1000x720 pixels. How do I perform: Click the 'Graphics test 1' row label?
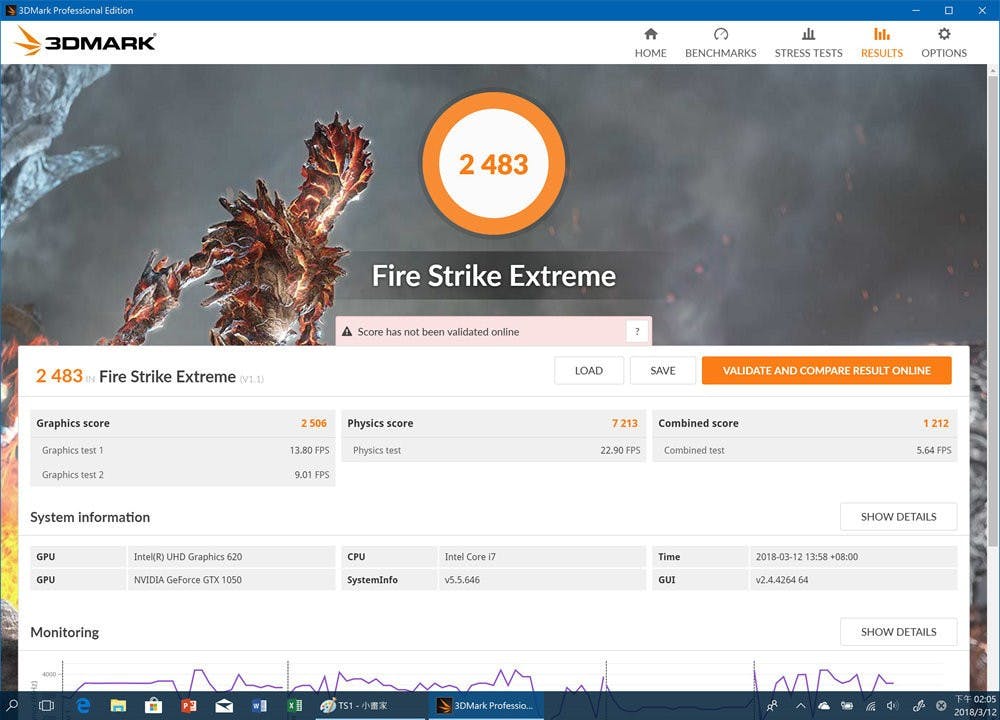pos(73,450)
